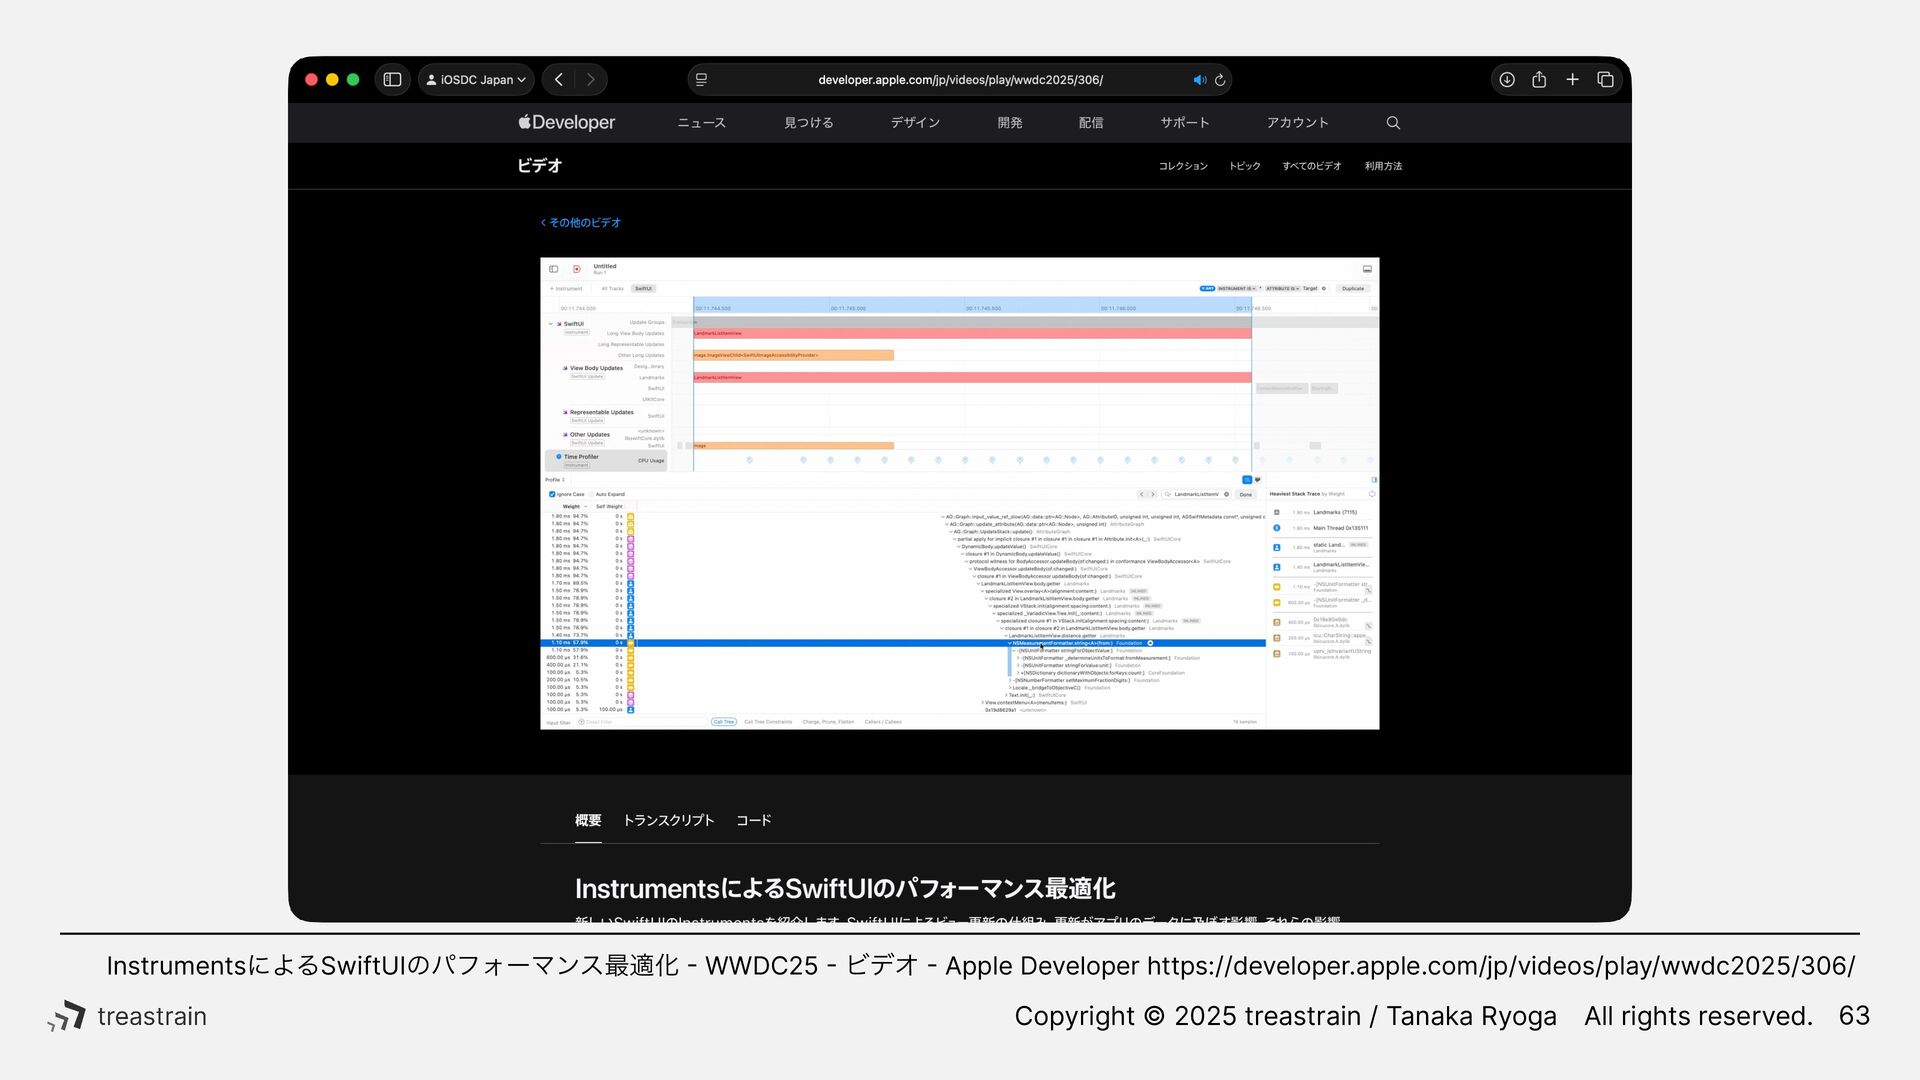Open the アカウント menu item
1920x1080 pixels.
(1297, 123)
